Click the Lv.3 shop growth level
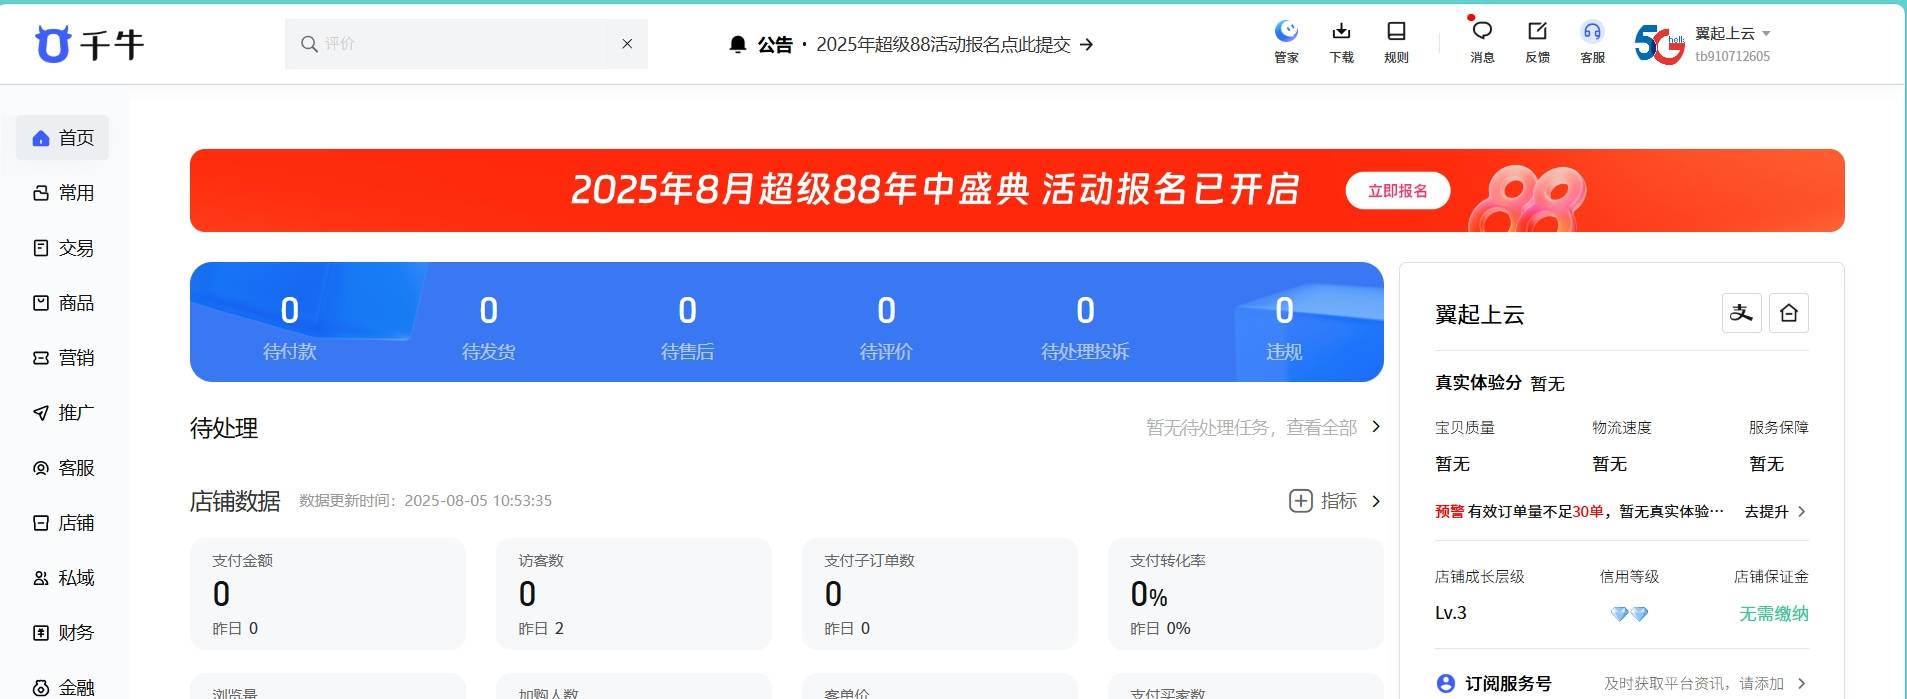 pos(1451,613)
